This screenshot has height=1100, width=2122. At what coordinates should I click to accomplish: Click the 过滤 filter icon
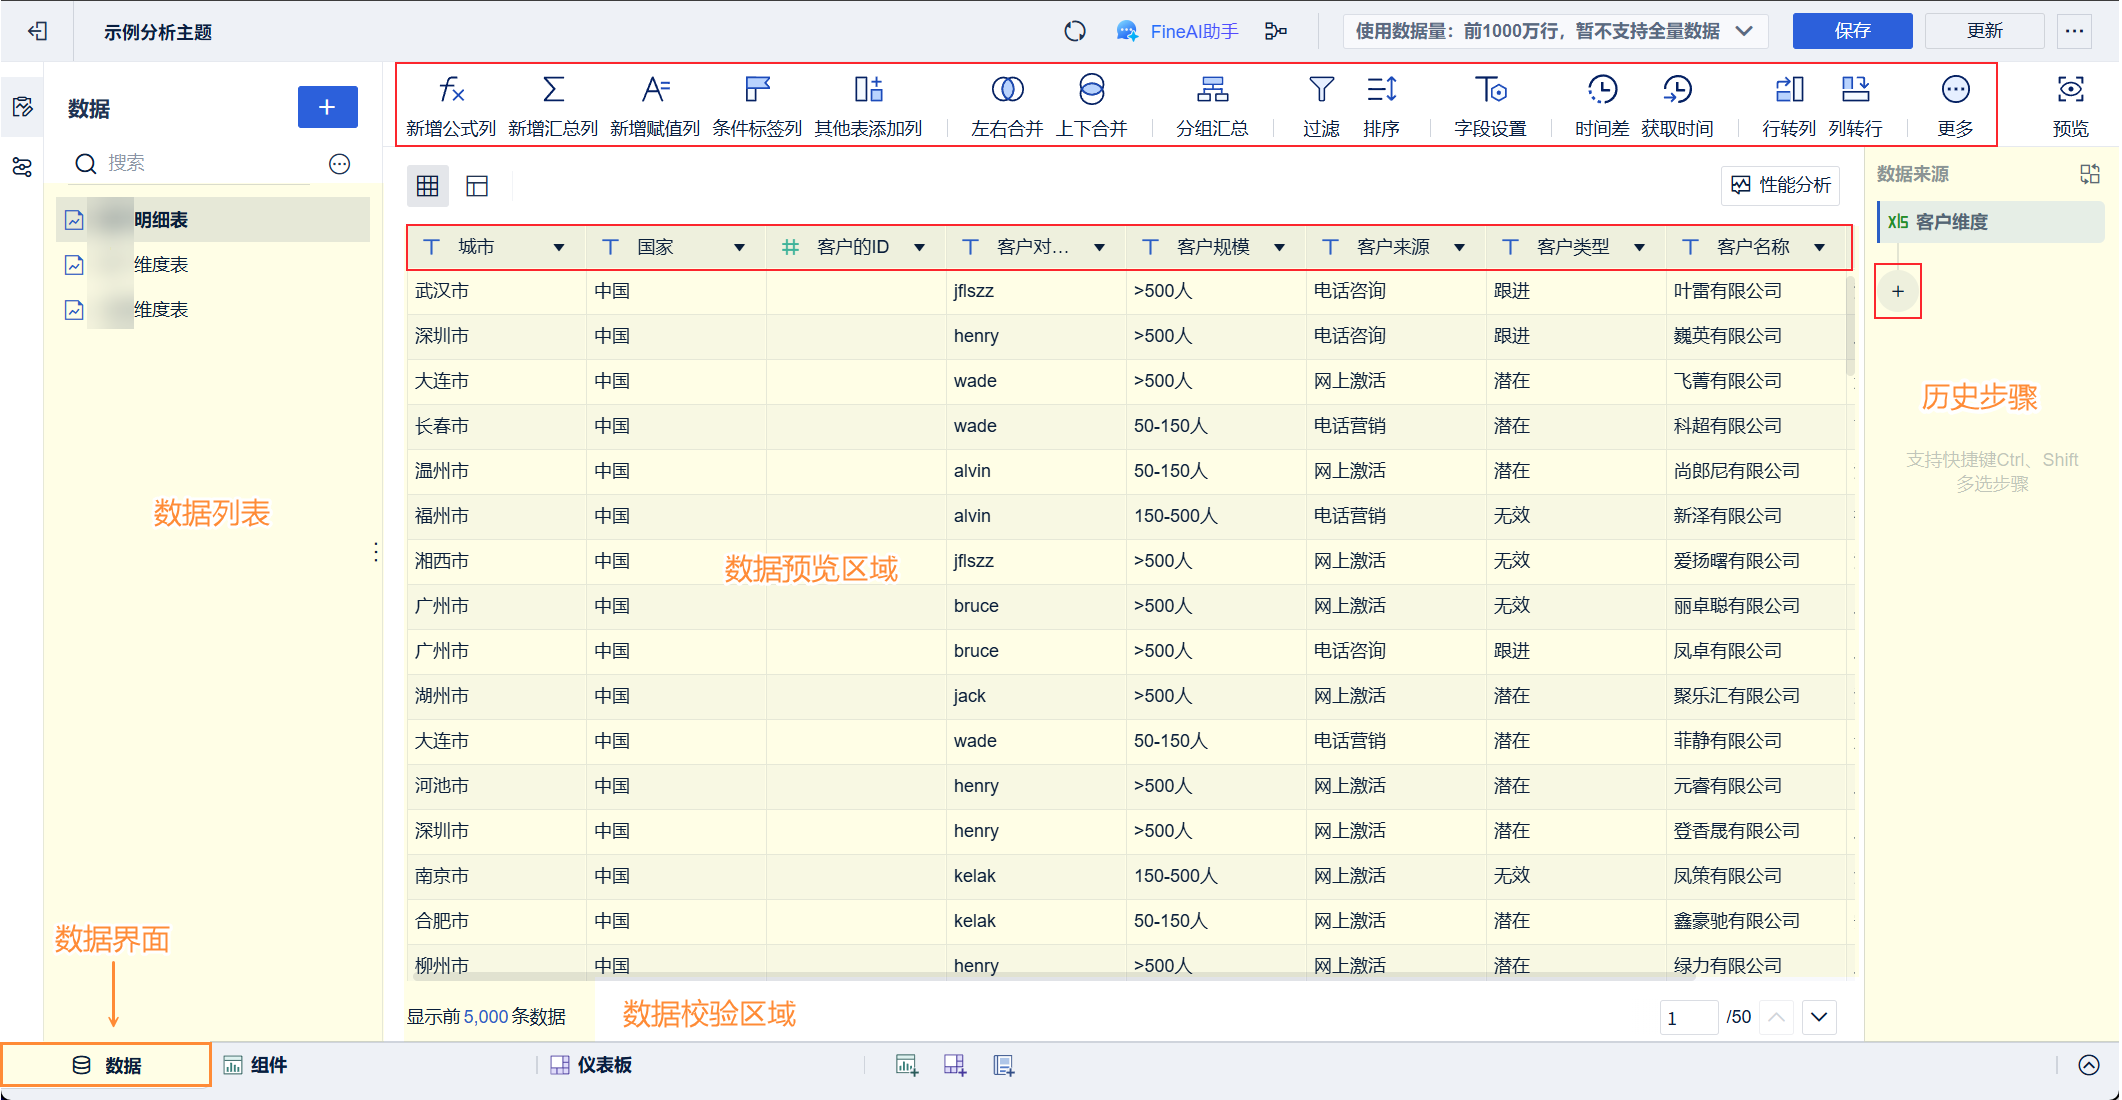coord(1321,91)
